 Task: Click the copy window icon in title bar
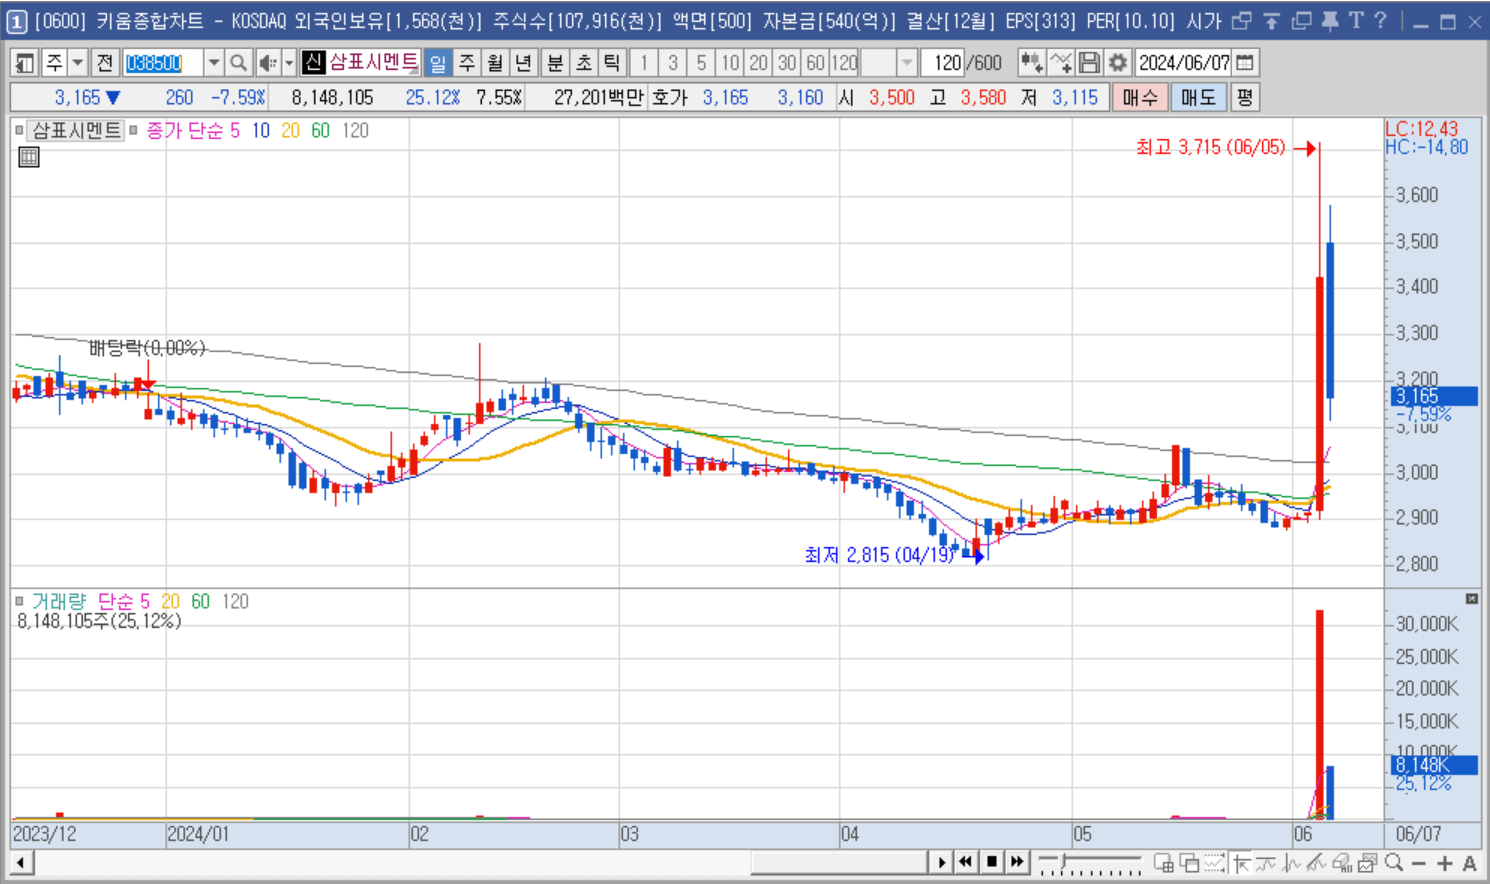[x=1300, y=20]
